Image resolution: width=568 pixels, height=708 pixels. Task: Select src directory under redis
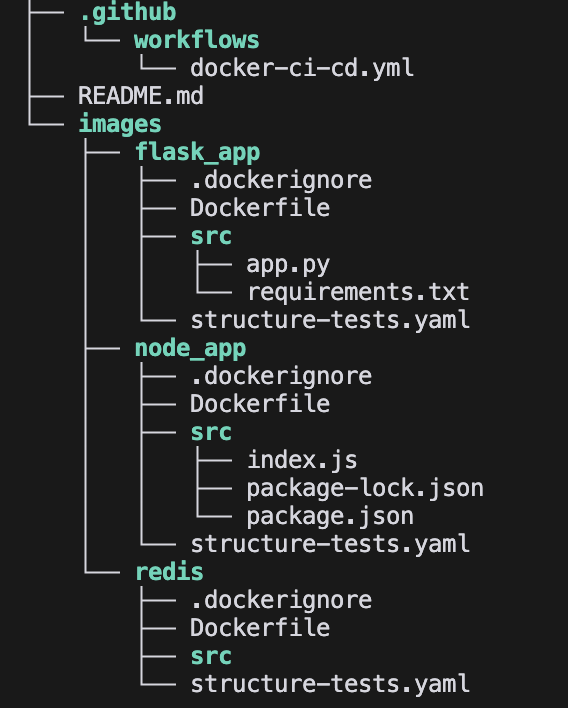(x=211, y=656)
